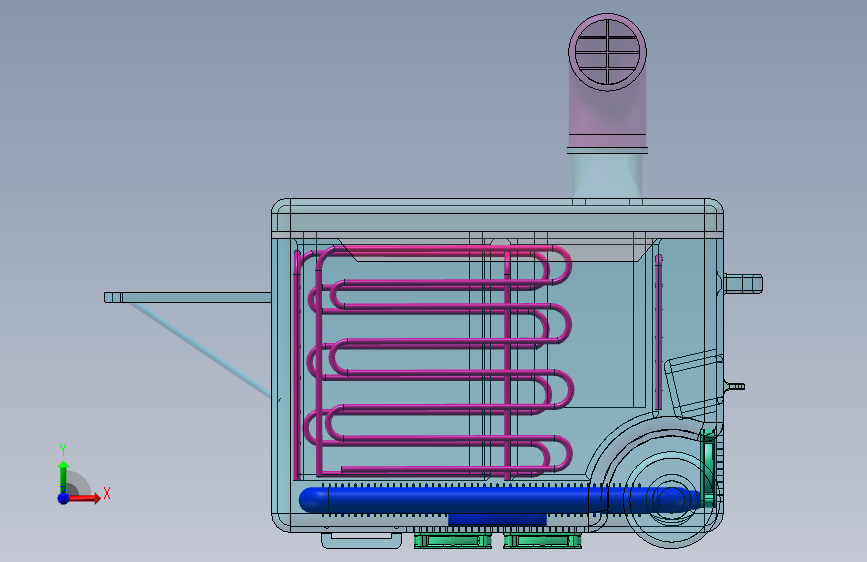Select the diagonal support strut under handle

click(200, 350)
